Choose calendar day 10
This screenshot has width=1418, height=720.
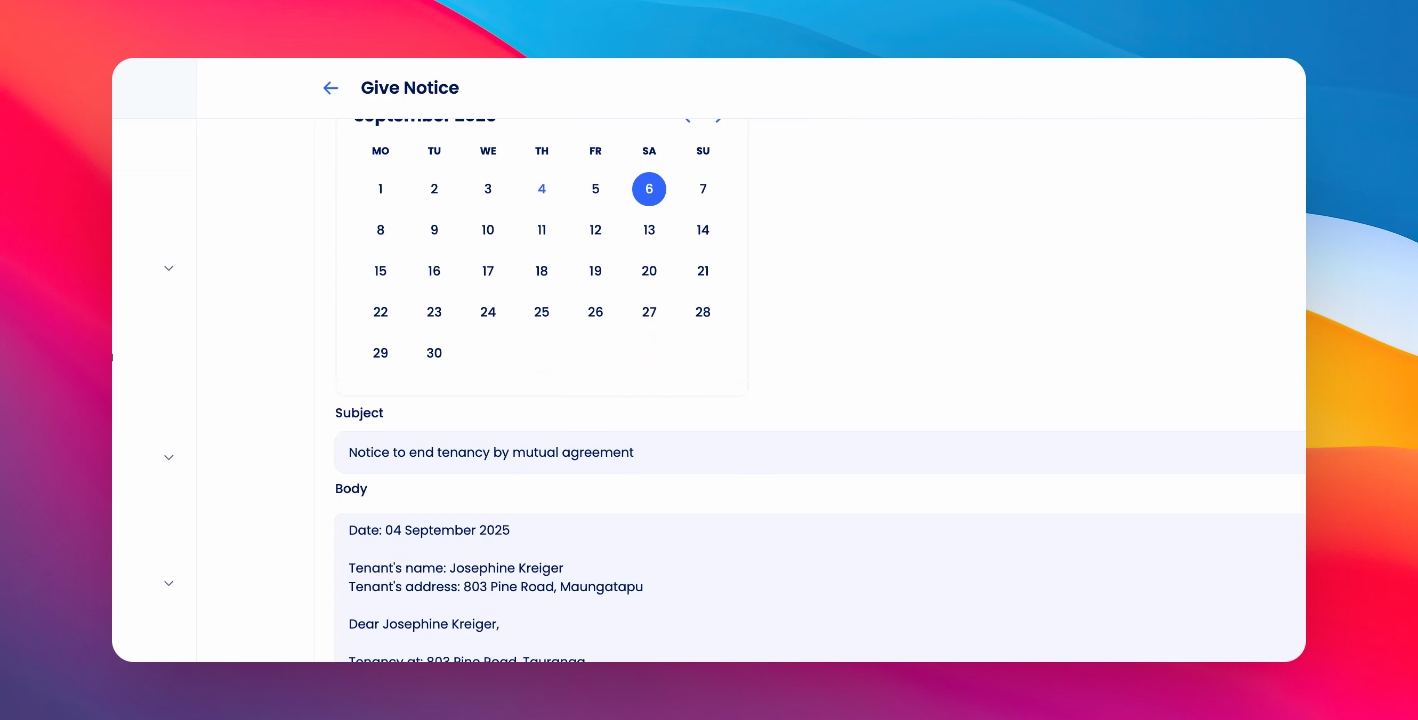[488, 230]
